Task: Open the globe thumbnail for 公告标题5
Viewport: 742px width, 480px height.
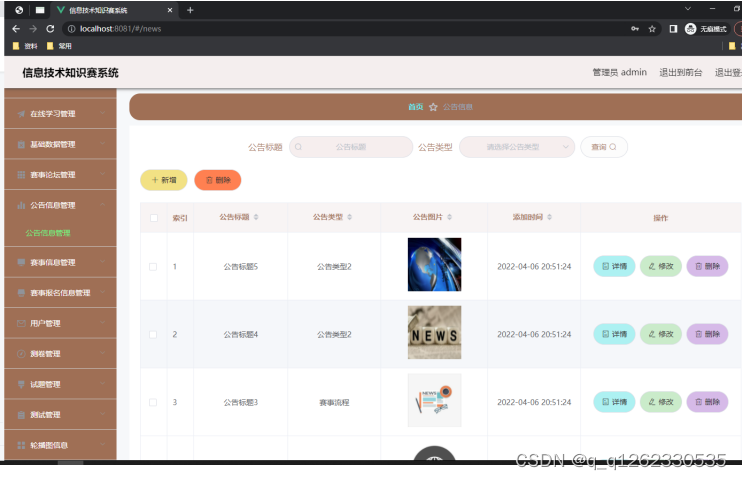Action: (434, 264)
